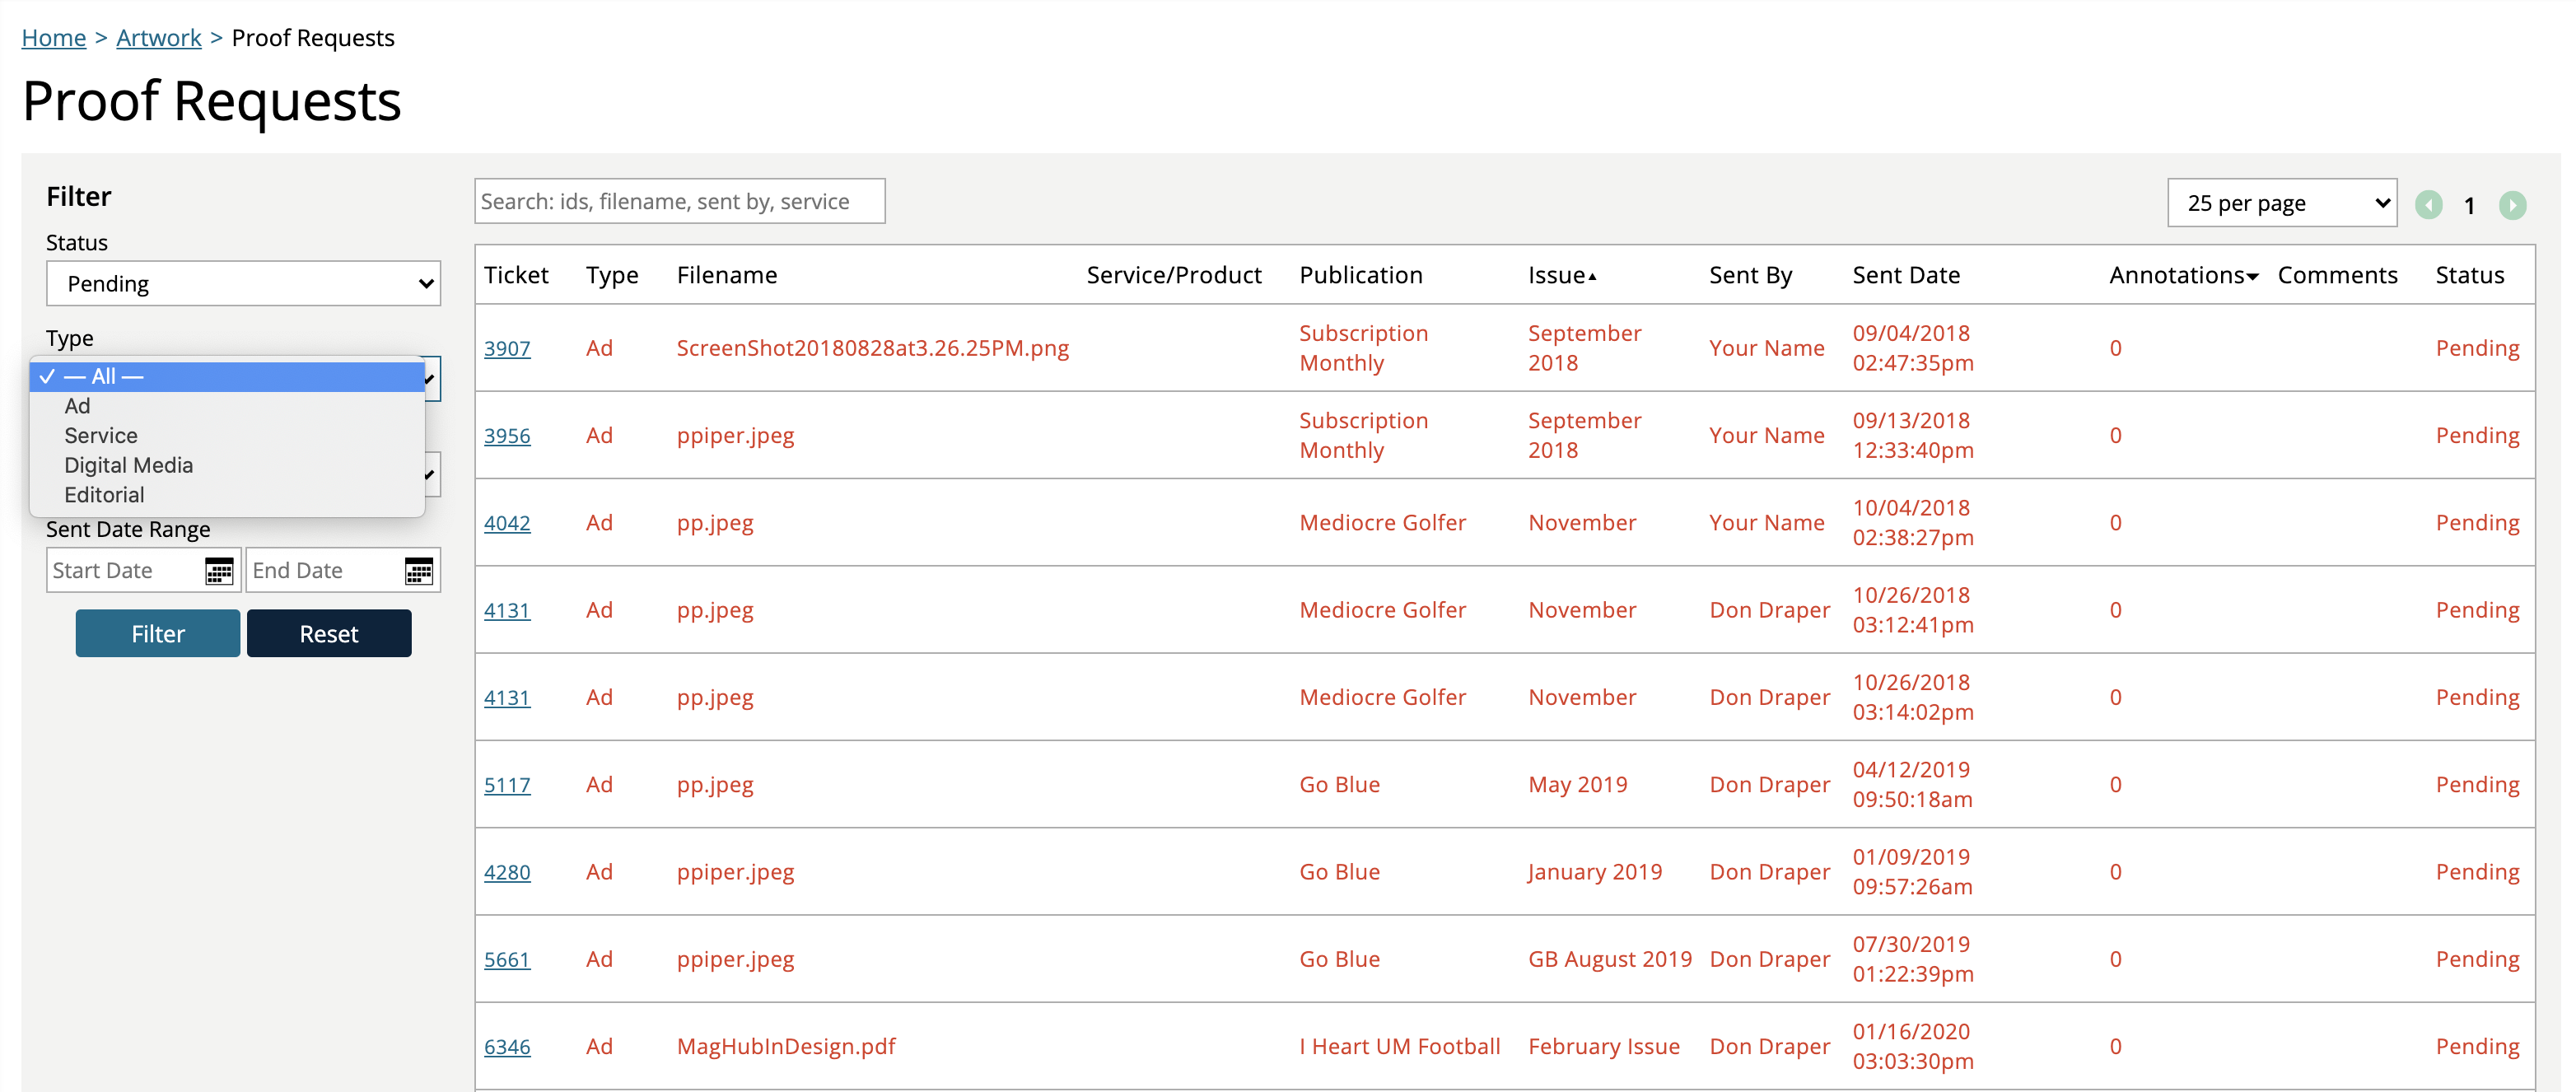Click the previous page arrow
The width and height of the screenshot is (2576, 1092).
click(2429, 205)
